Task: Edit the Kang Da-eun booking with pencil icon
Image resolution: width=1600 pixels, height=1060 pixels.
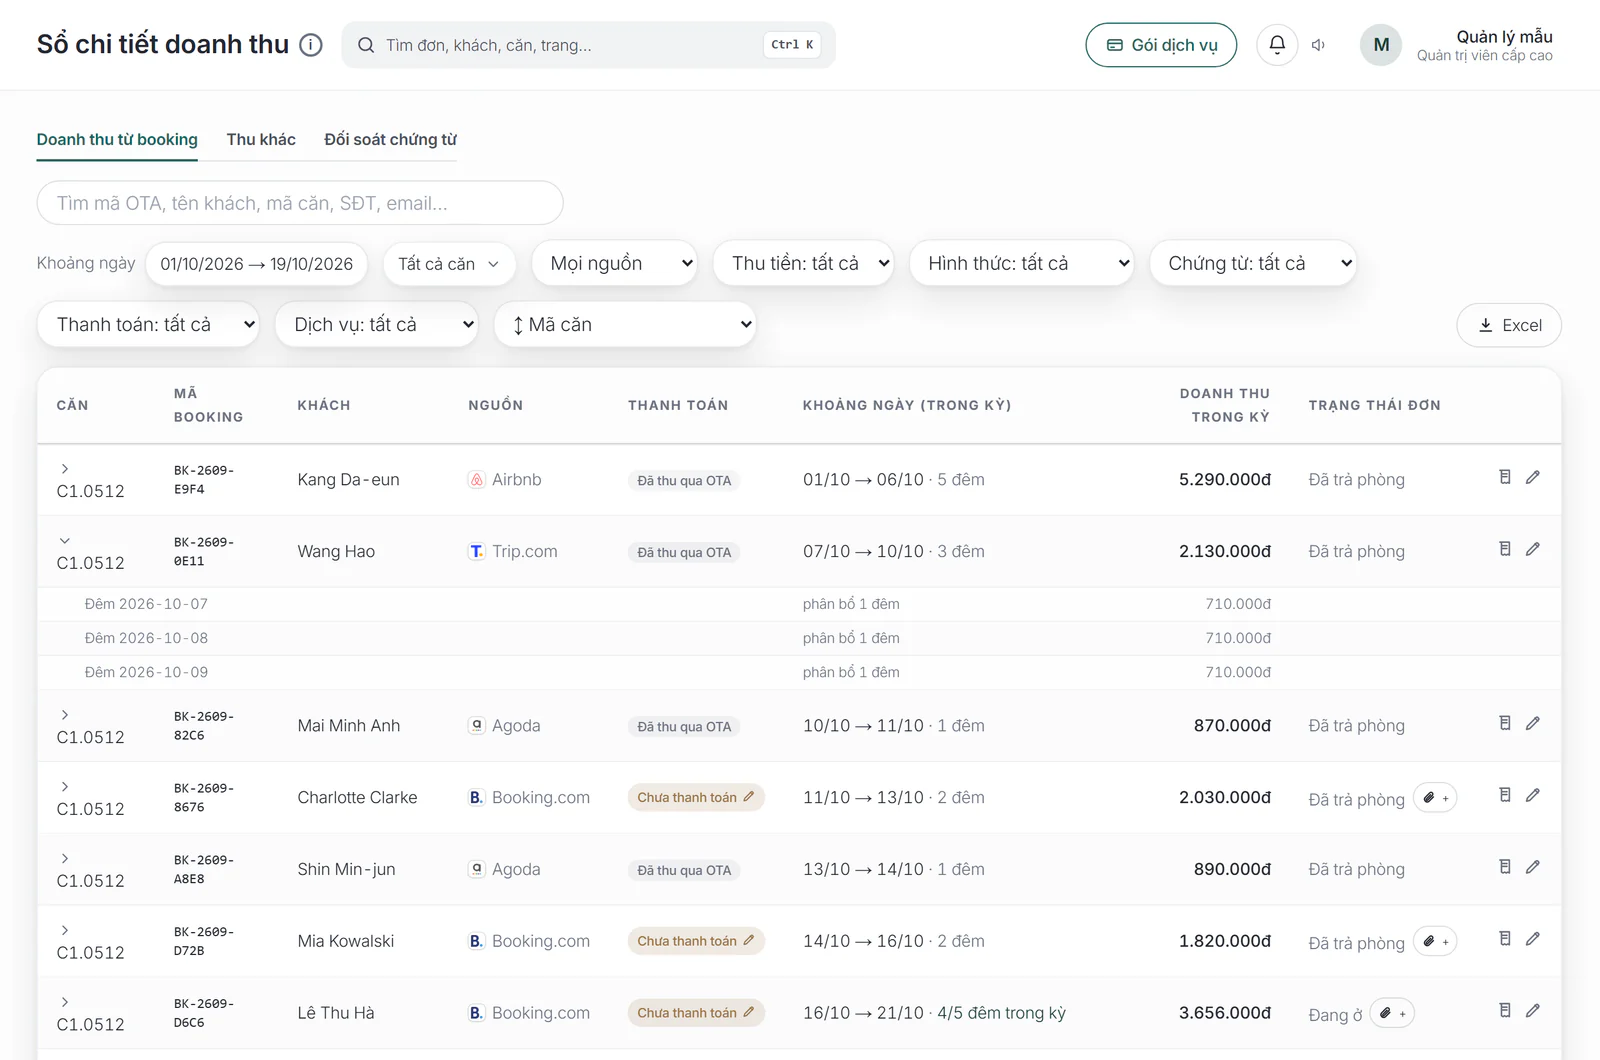Action: [x=1532, y=478]
